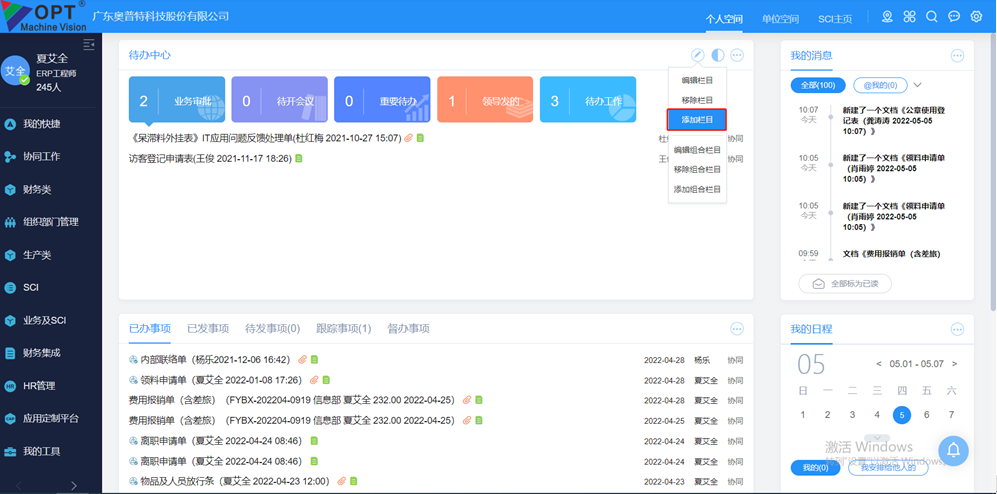Open the chat message bubble icon

pos(954,17)
